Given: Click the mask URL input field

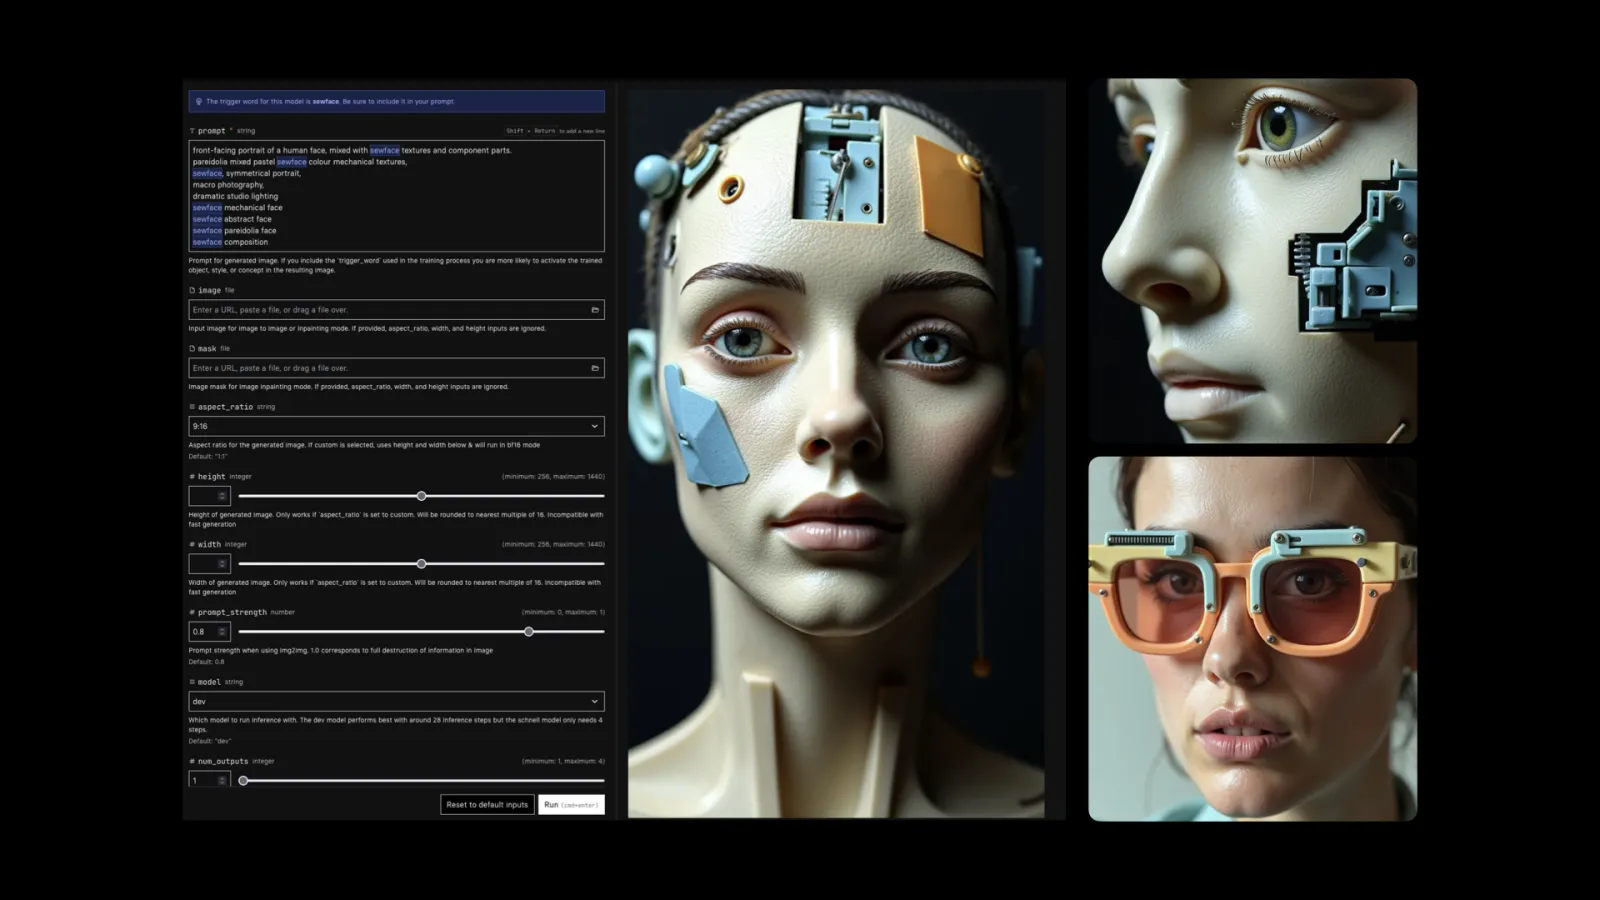Looking at the screenshot, I should coord(396,368).
